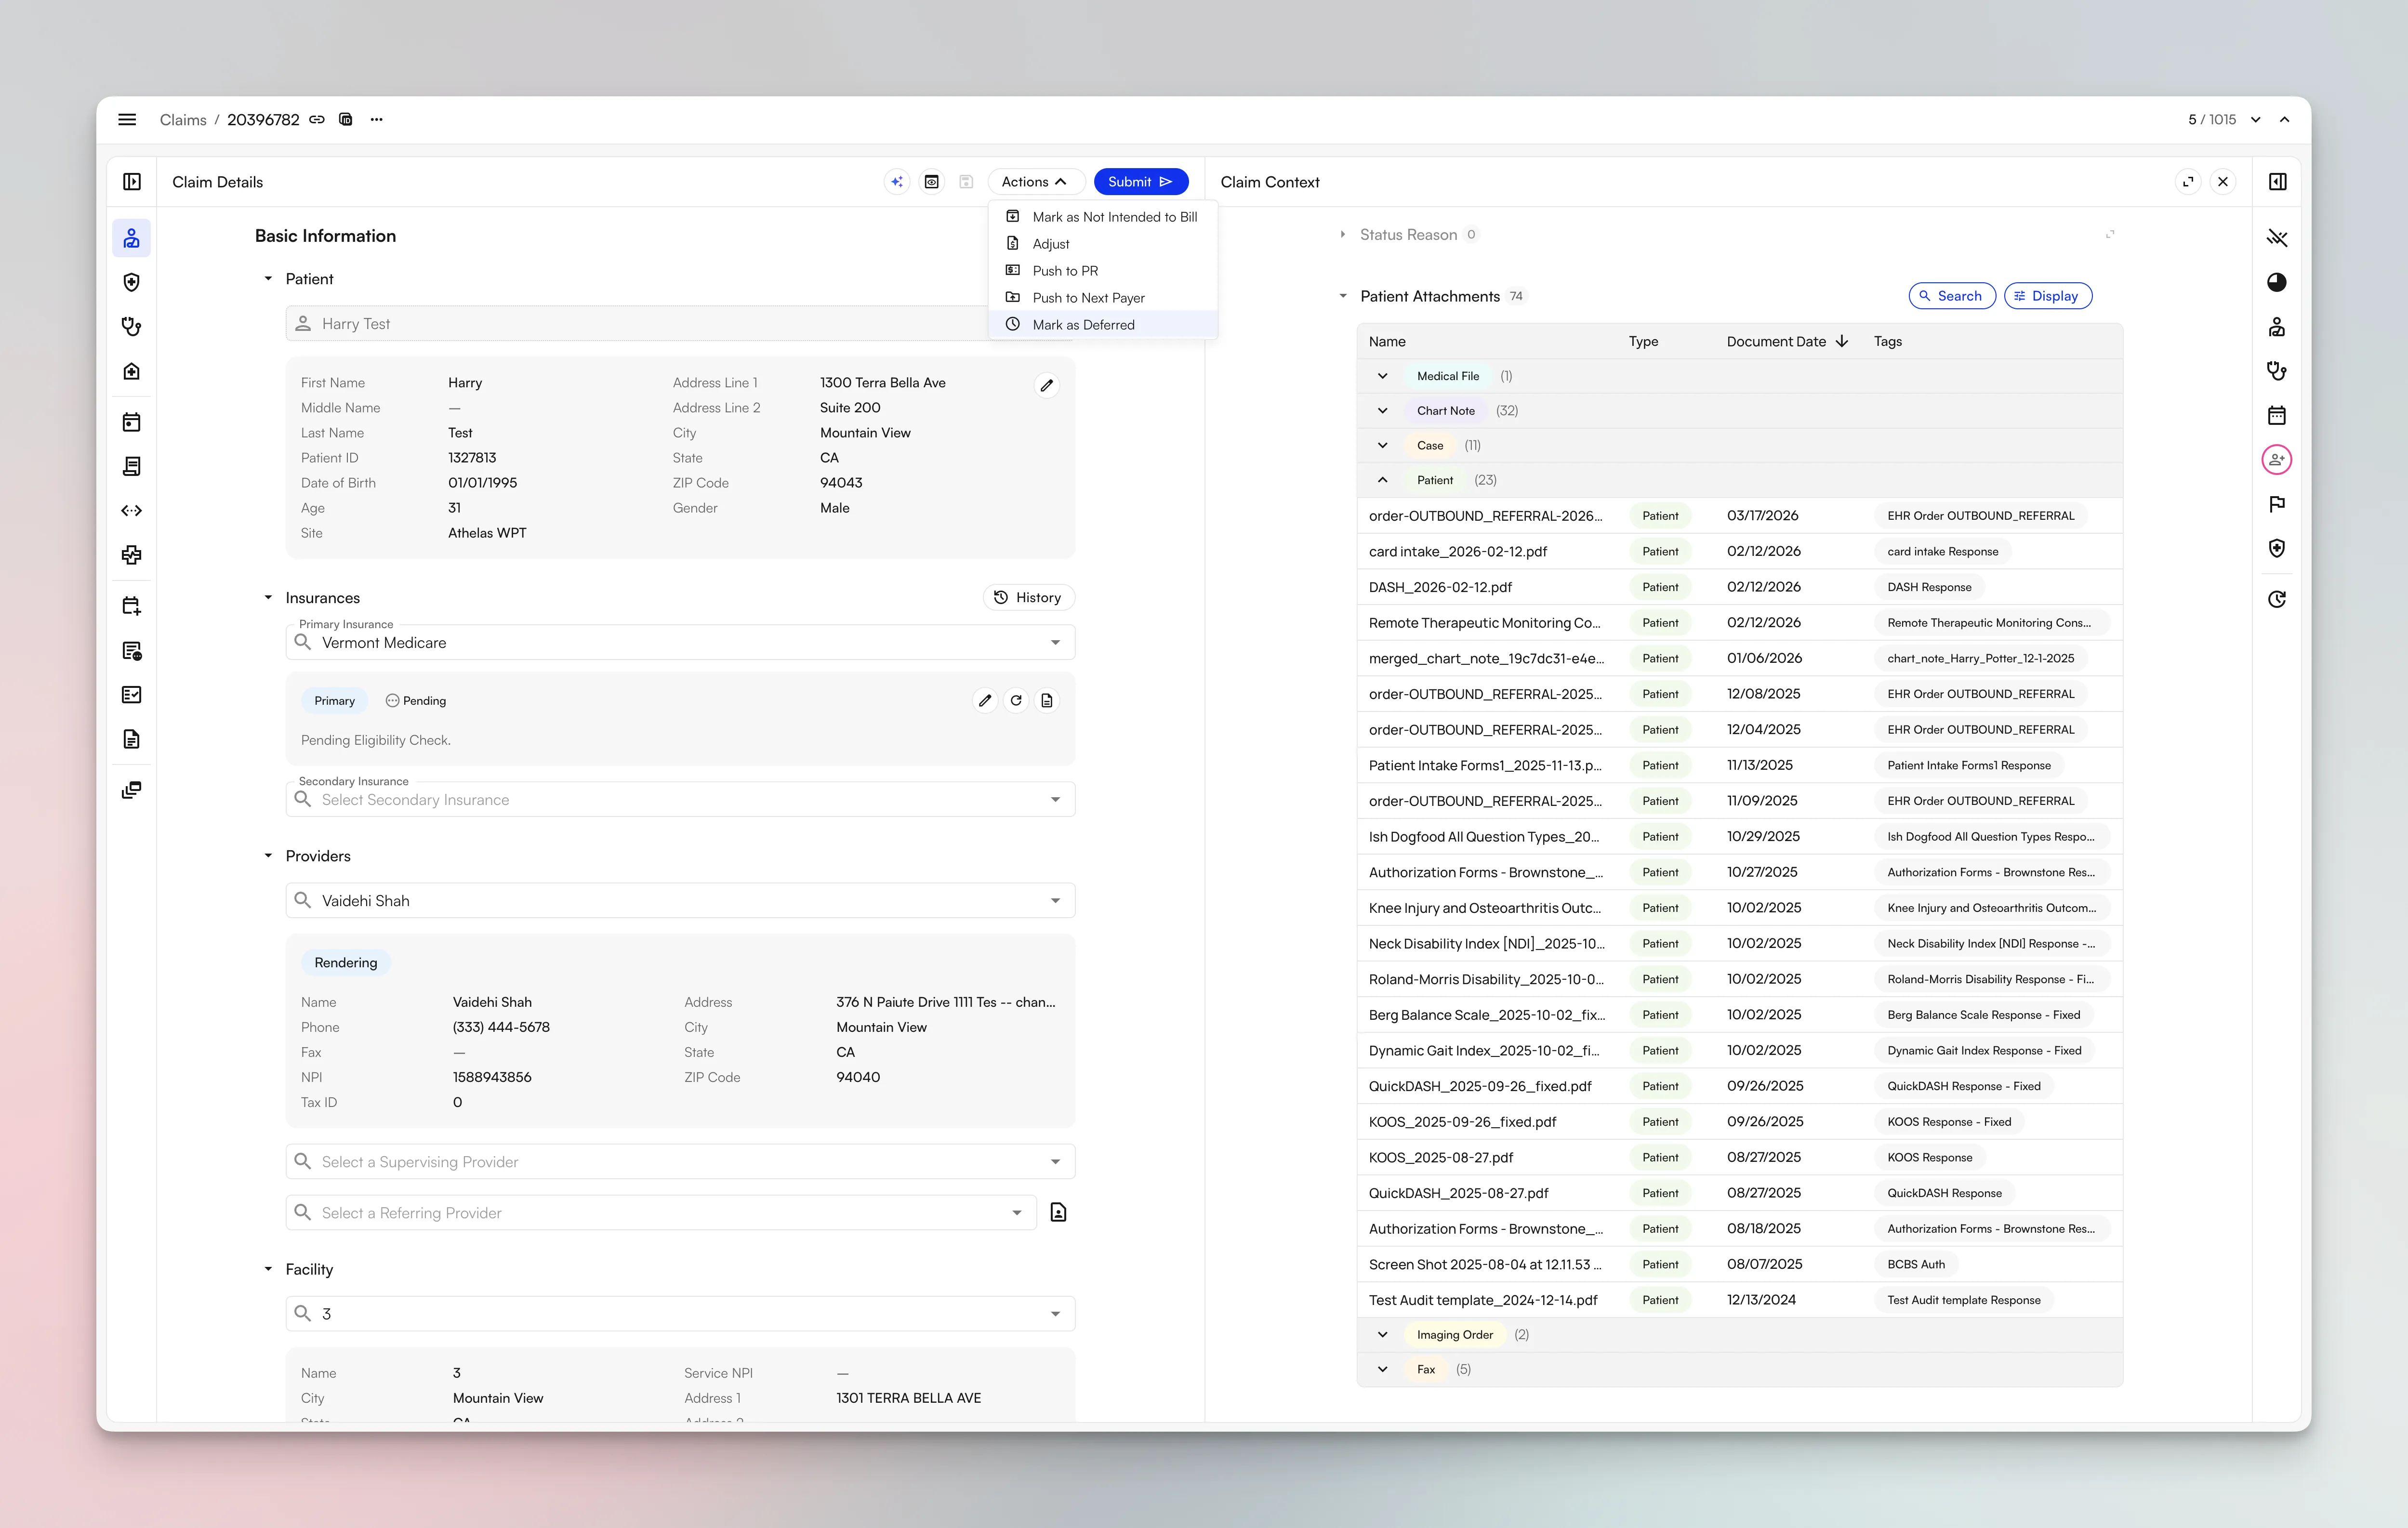Click the disabled save icon
Image resolution: width=2408 pixels, height=1528 pixels.
pyautogui.click(x=966, y=182)
